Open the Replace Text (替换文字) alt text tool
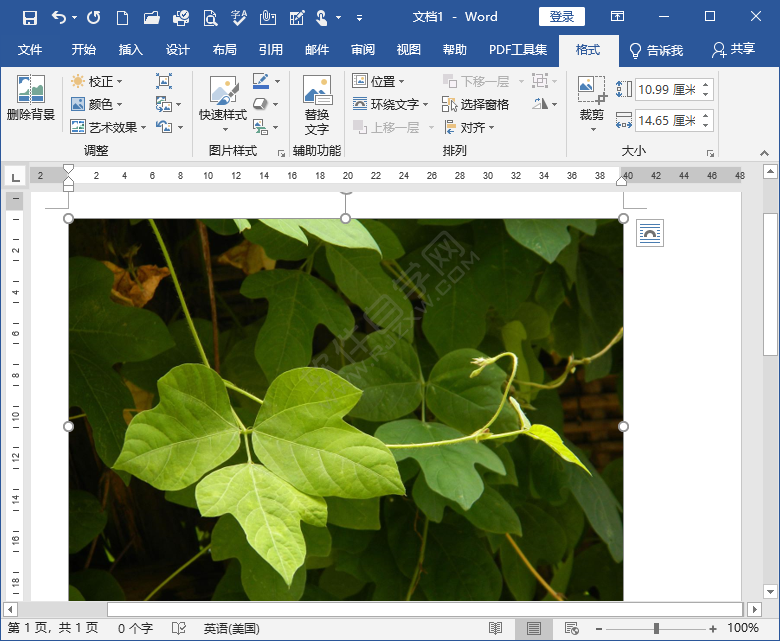780x641 pixels. [317, 105]
